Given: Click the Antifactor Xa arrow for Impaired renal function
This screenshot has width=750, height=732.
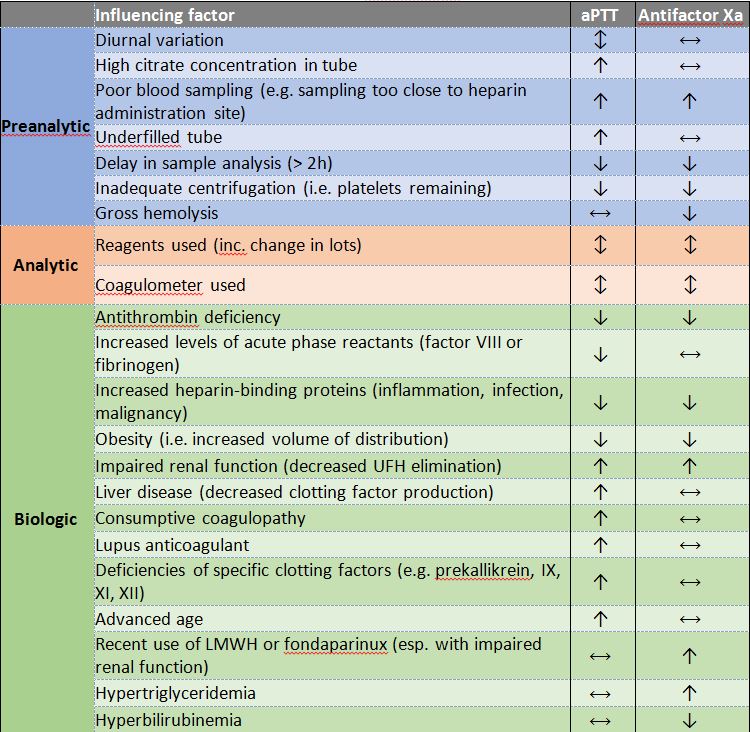Looking at the screenshot, I should point(689,466).
